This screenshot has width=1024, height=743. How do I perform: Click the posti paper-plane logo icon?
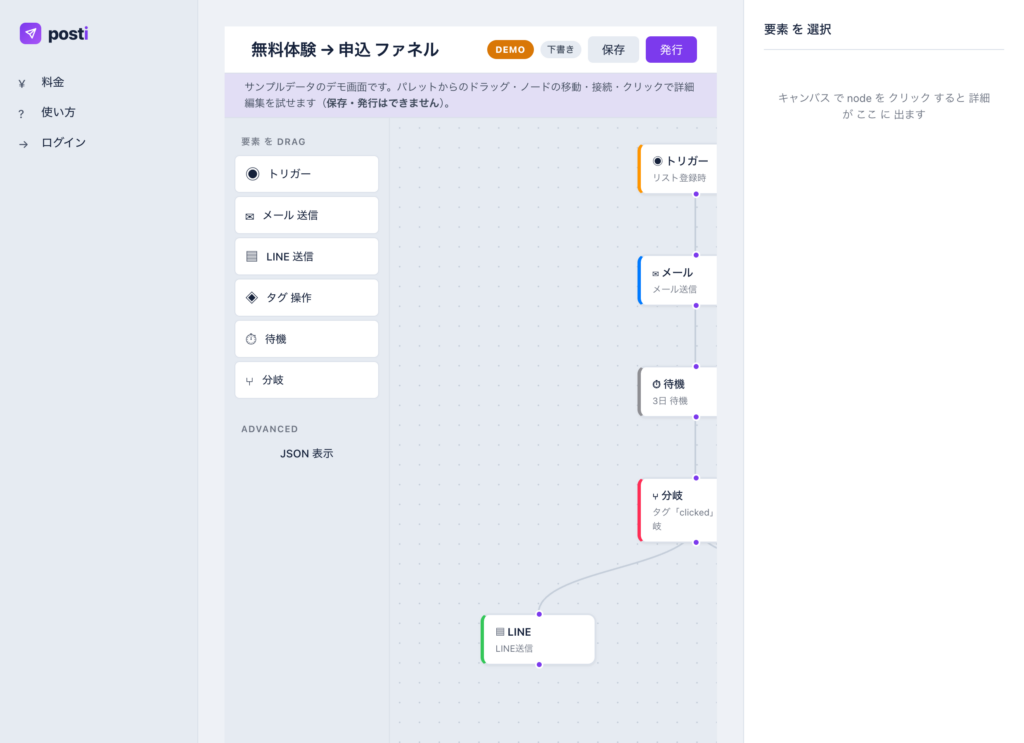click(x=30, y=33)
